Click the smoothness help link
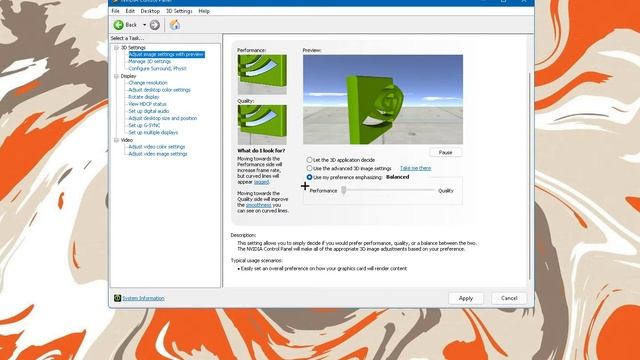 (258, 205)
